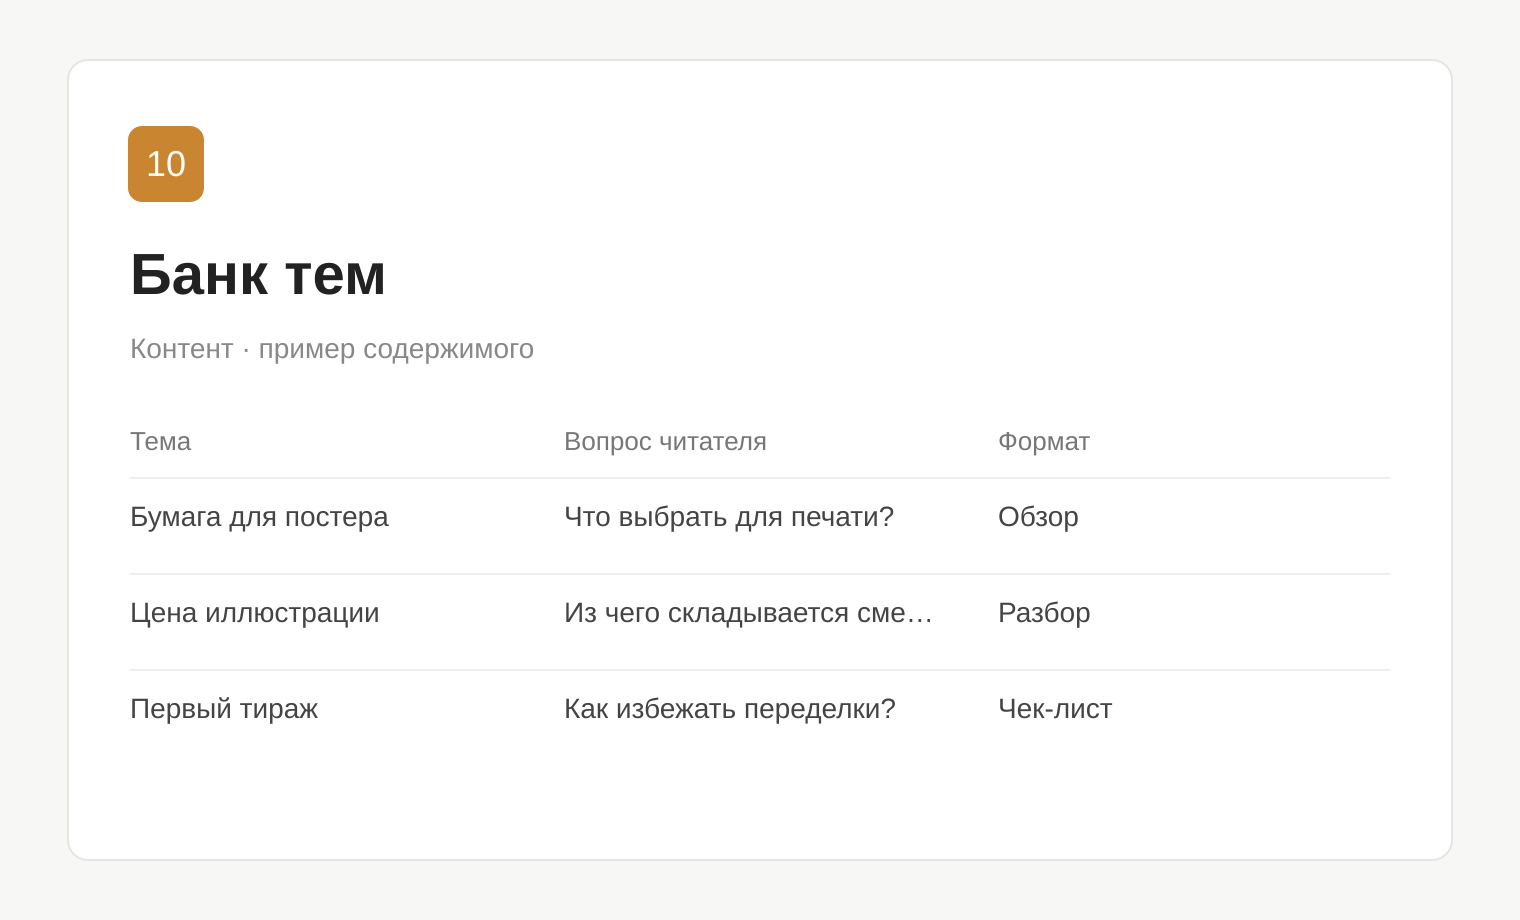
Task: Select the cell 'Как избежать переделки?'
Action: (730, 709)
